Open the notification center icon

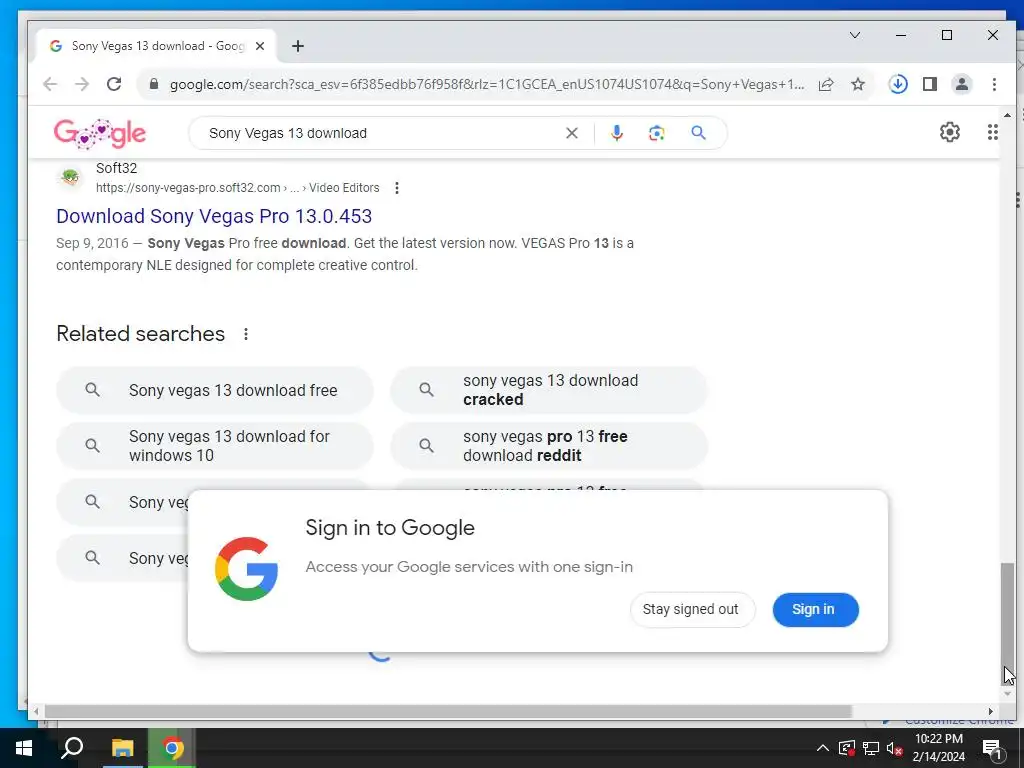click(993, 748)
